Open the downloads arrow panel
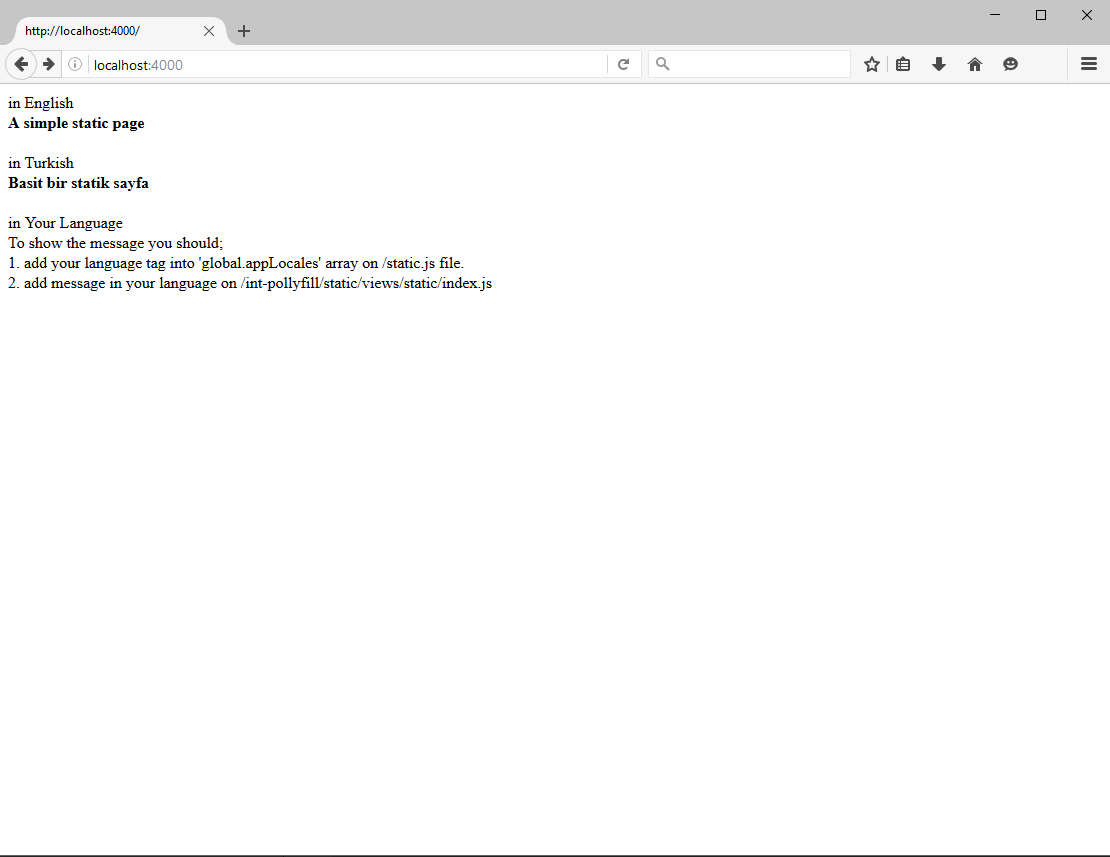Screen dimensions: 1110x857 click(x=939, y=64)
